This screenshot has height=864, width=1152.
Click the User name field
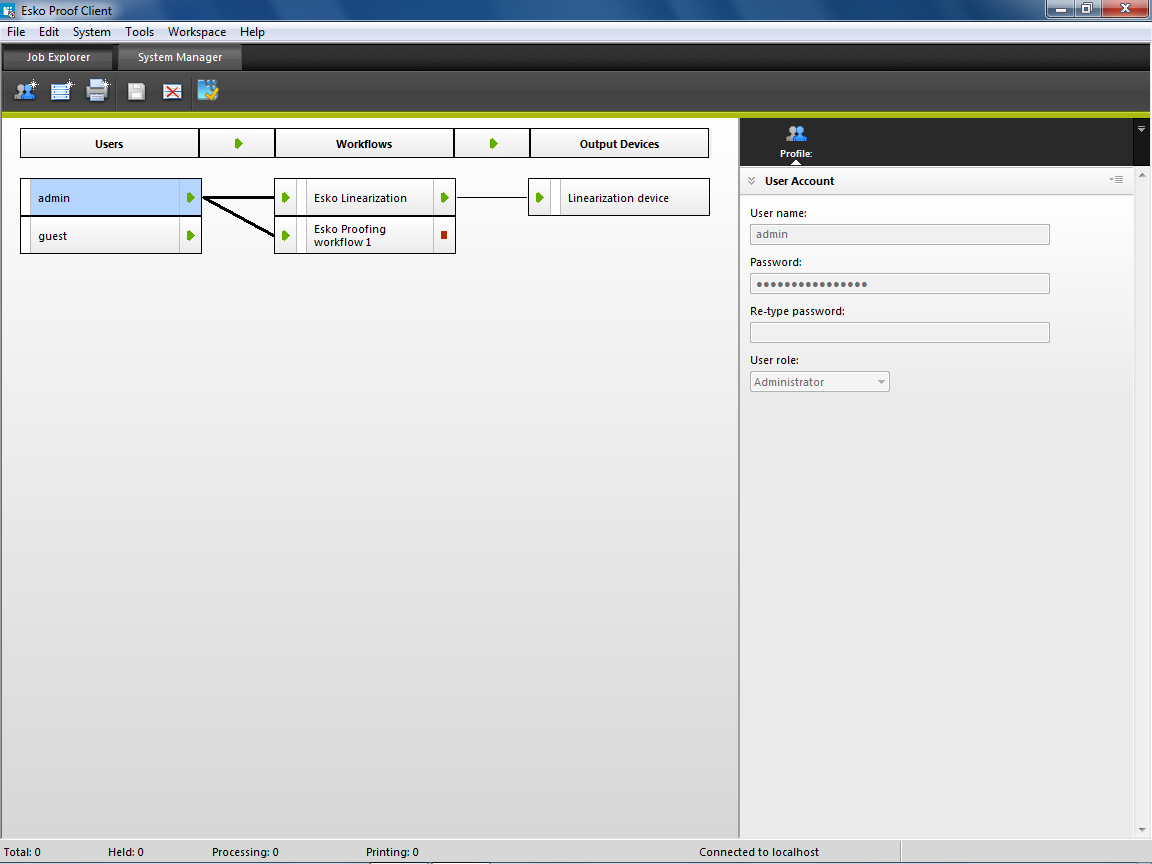[x=899, y=234]
